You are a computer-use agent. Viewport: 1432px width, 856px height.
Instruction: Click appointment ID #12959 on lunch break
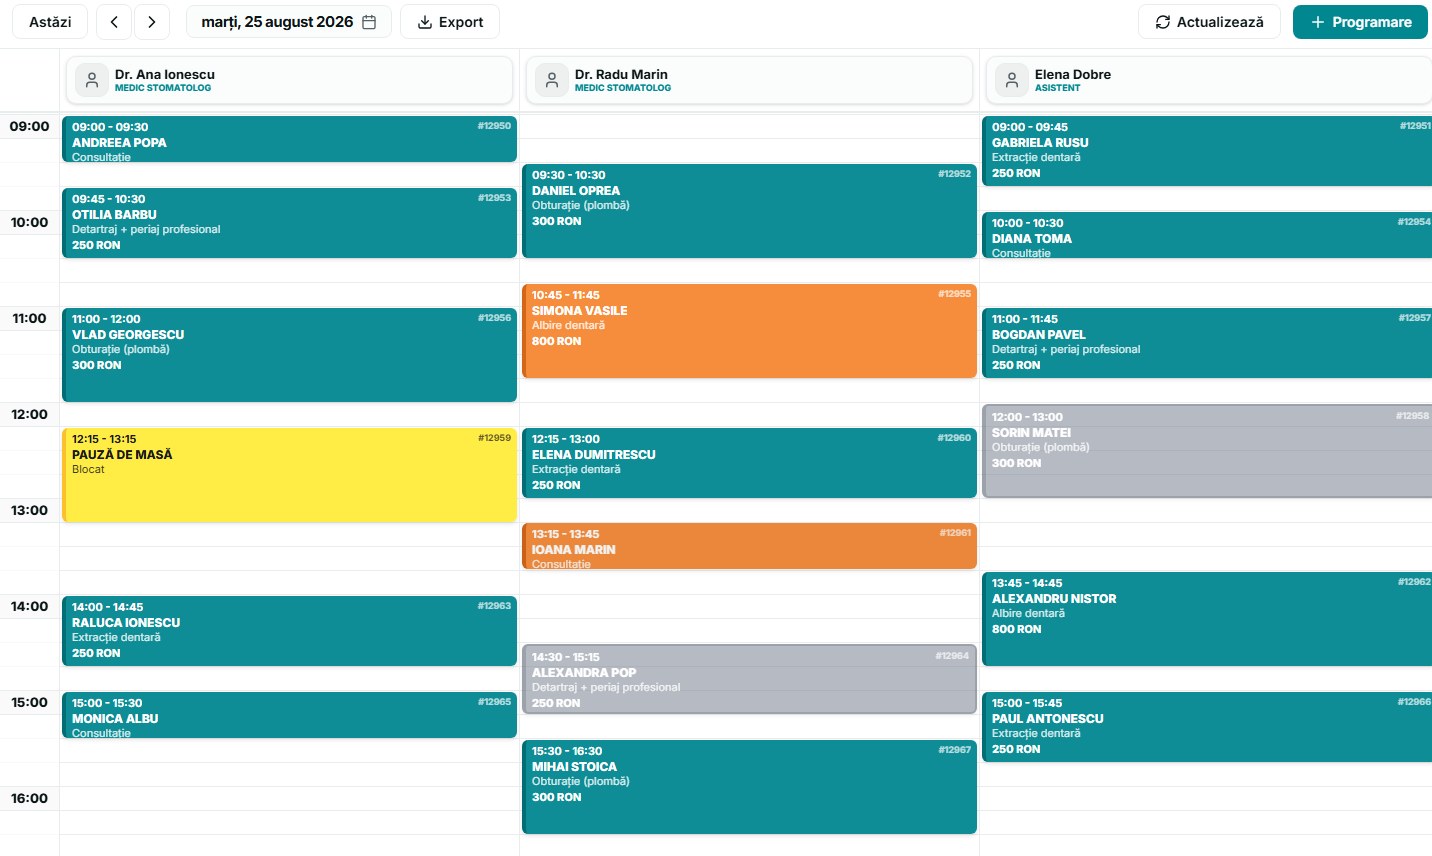coord(494,438)
